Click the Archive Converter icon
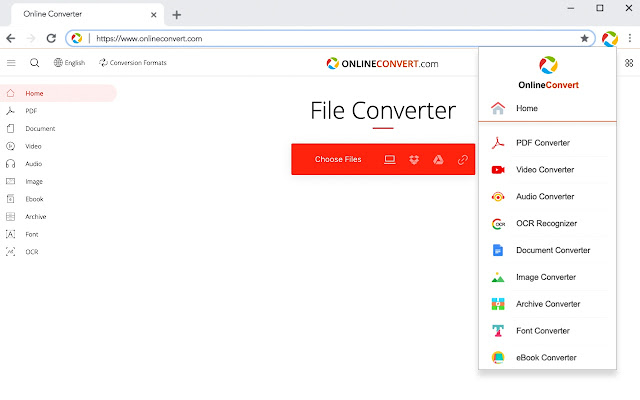640x400 pixels. tap(498, 304)
